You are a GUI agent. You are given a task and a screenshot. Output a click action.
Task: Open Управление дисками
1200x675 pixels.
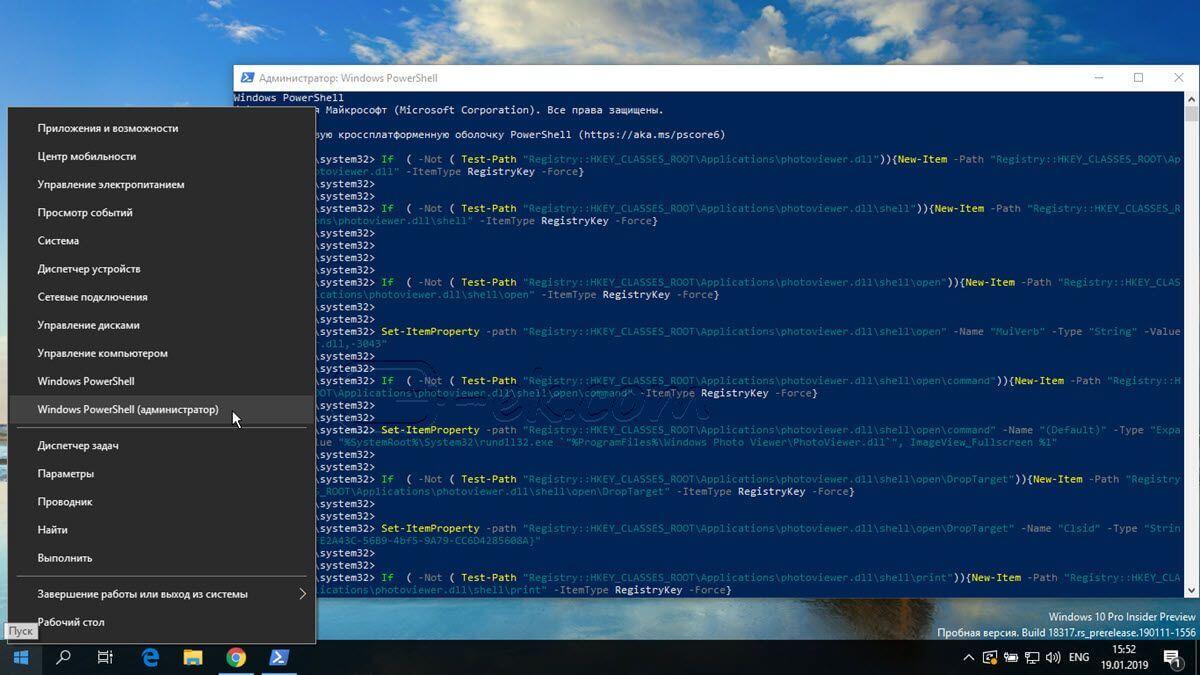point(162,325)
